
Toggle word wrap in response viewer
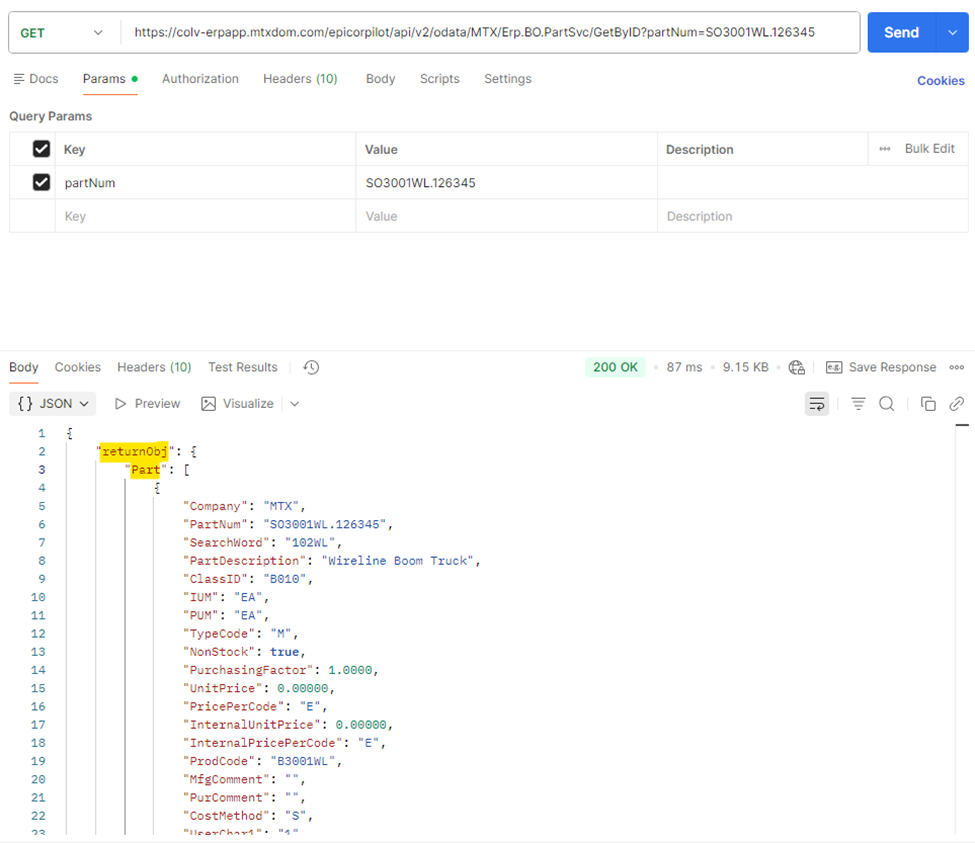(x=817, y=404)
